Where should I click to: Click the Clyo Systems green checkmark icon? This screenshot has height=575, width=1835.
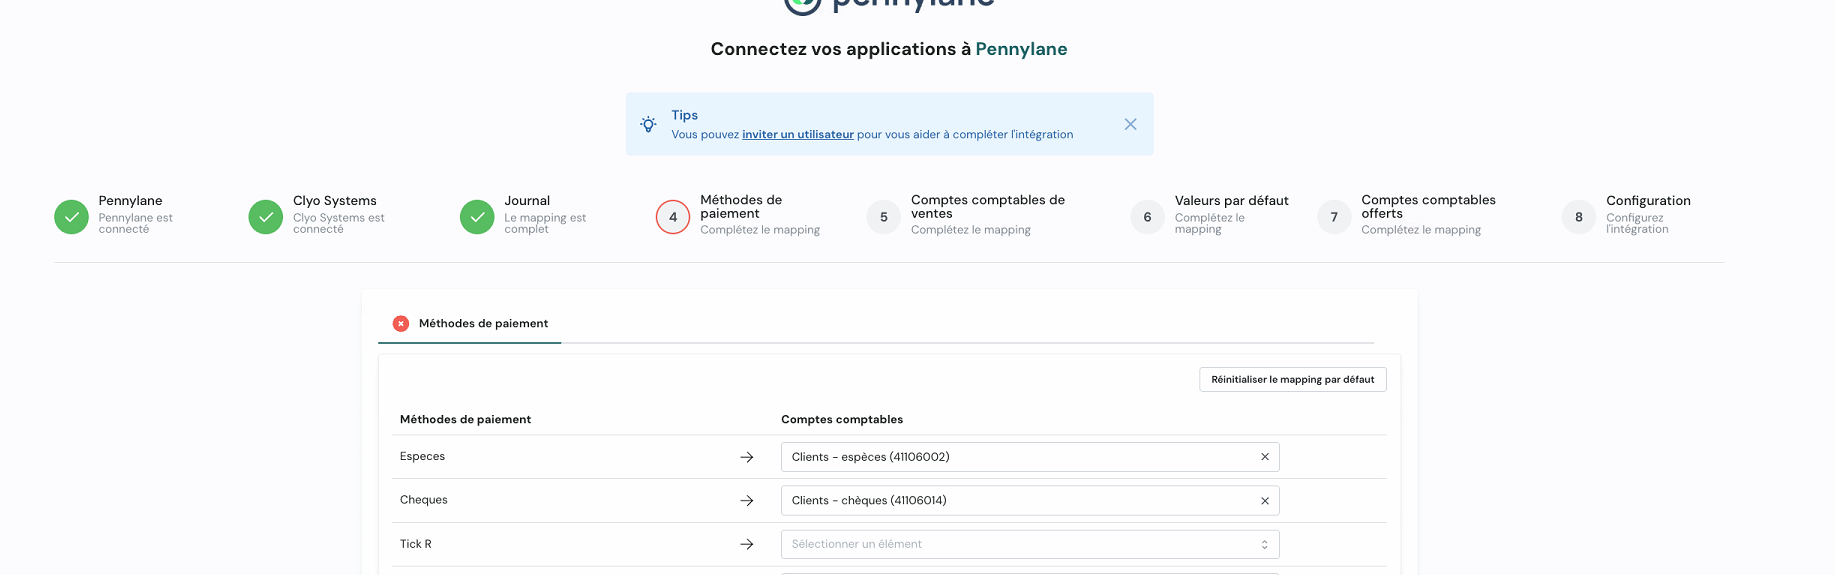tap(265, 217)
